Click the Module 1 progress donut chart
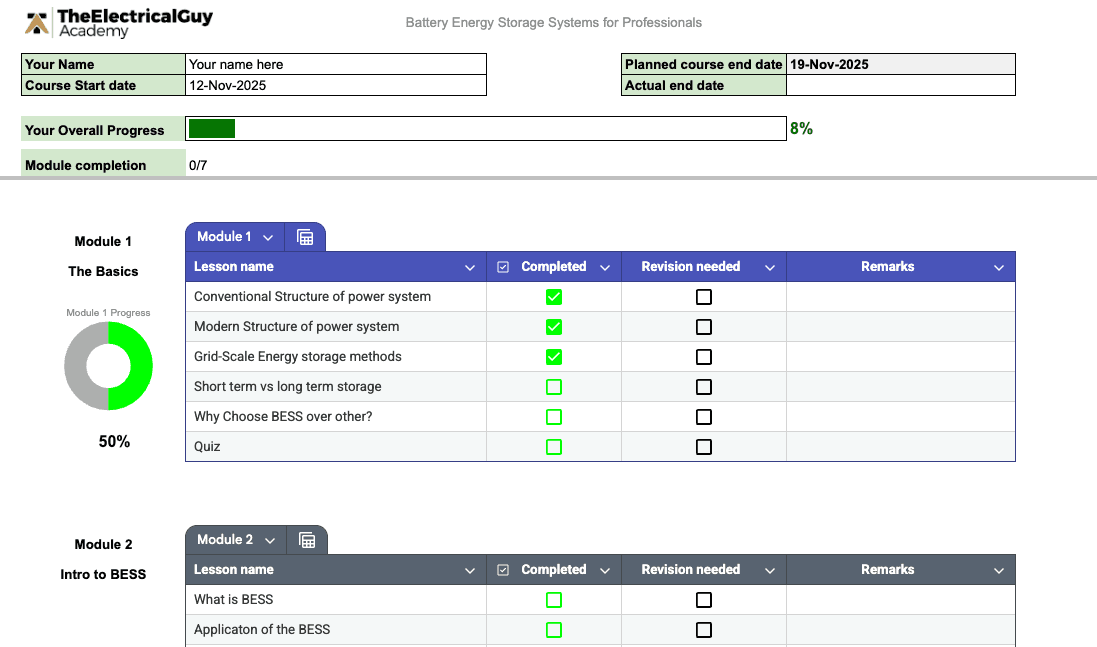1097x647 pixels. [x=108, y=366]
